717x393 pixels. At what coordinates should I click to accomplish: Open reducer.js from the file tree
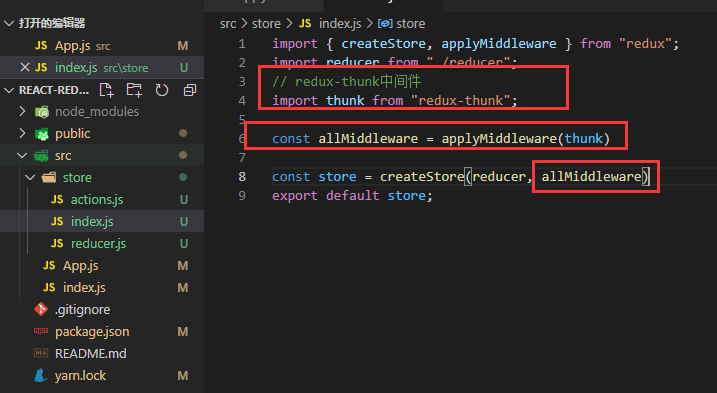click(x=98, y=243)
